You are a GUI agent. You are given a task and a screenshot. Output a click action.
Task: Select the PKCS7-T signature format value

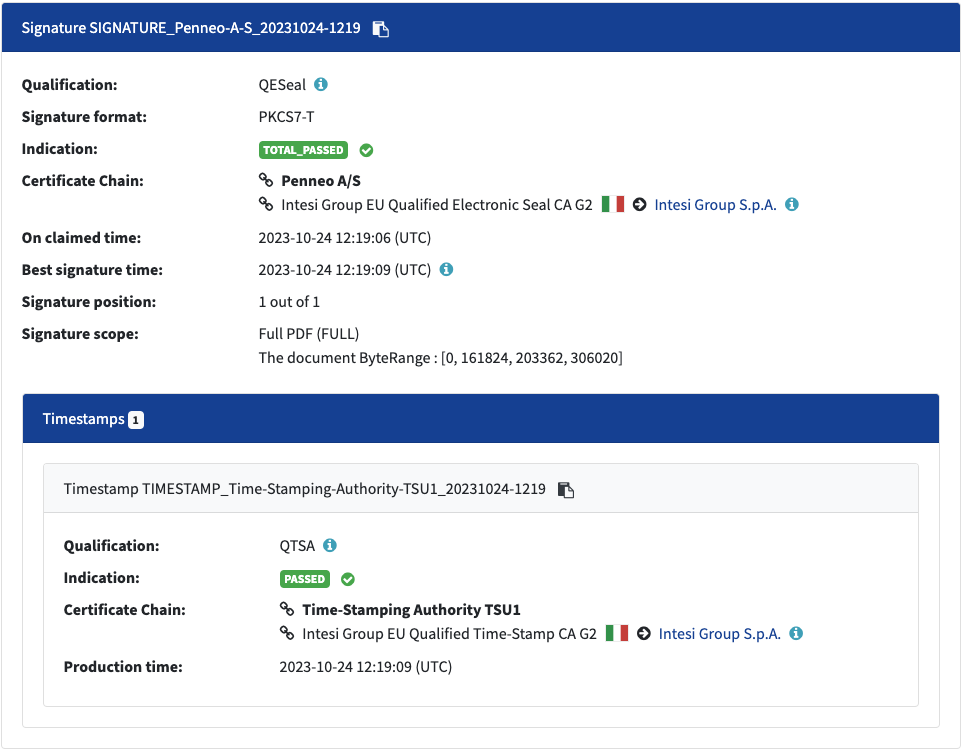[286, 117]
